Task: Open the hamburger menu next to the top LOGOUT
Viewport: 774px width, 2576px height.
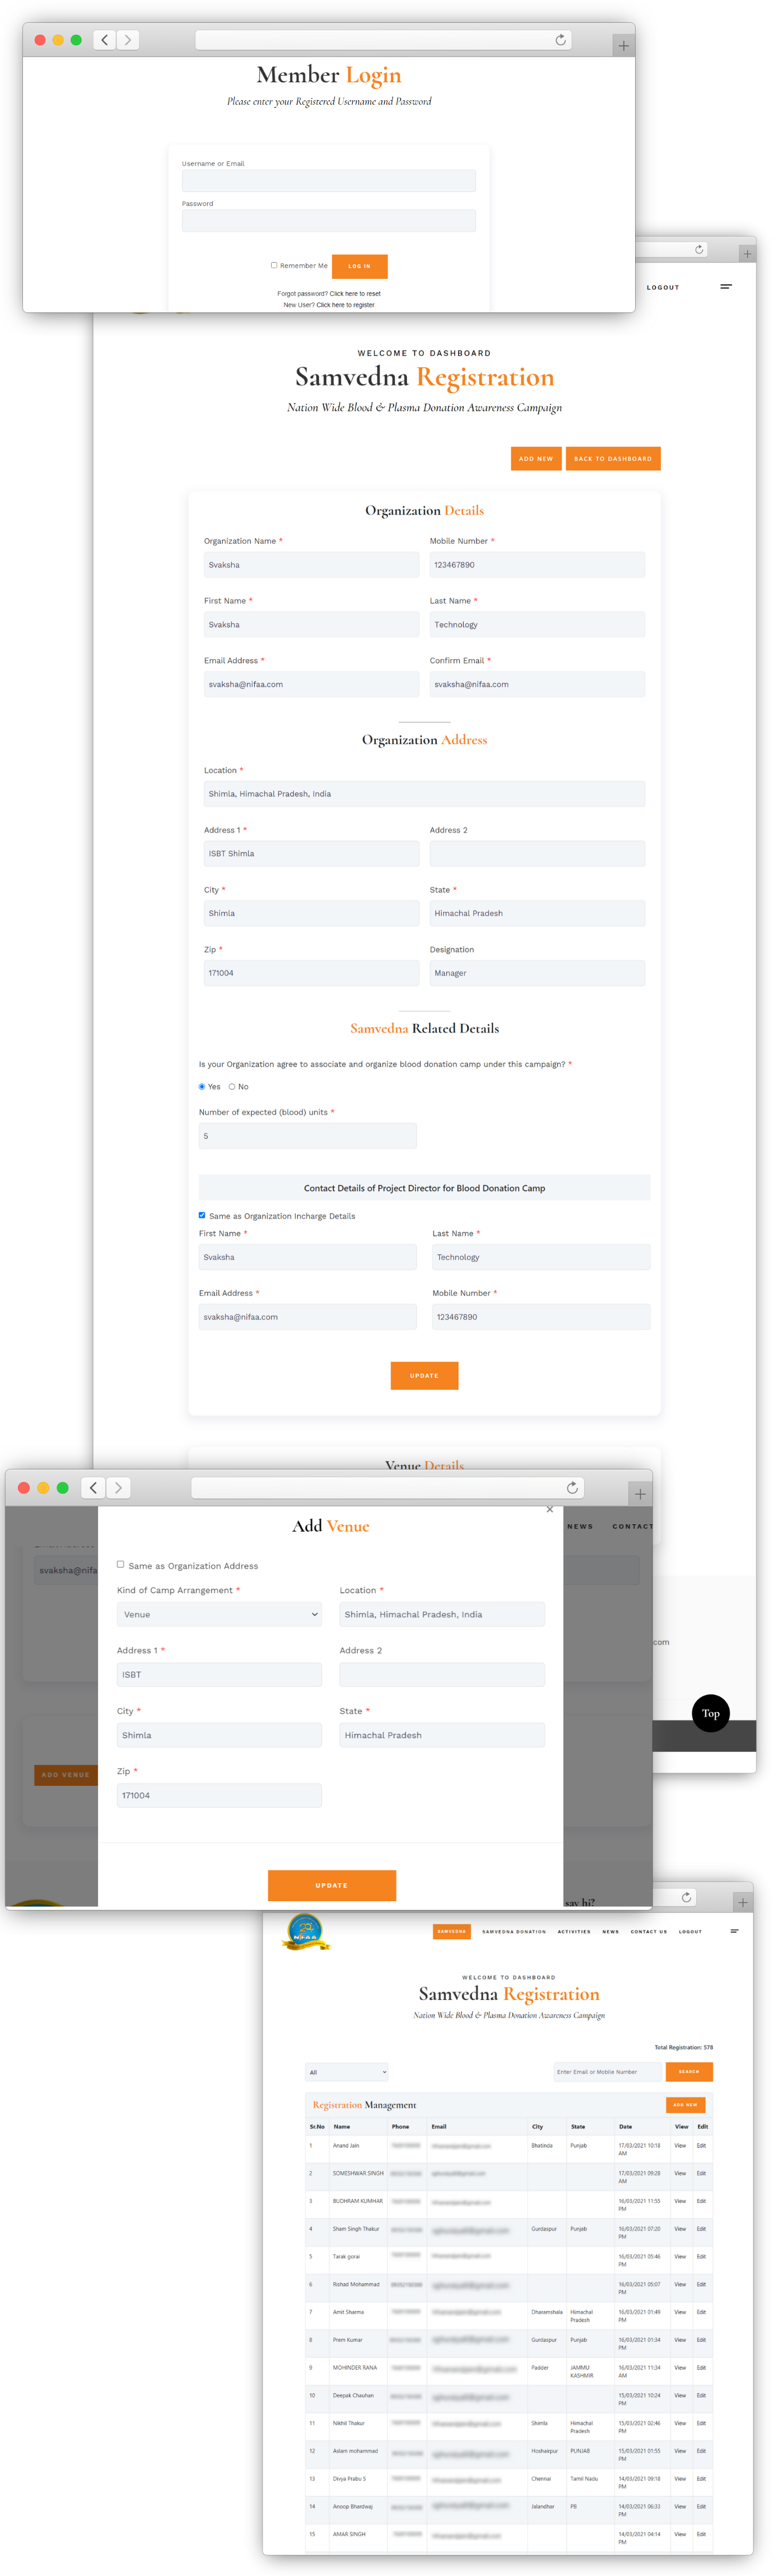Action: click(x=725, y=287)
